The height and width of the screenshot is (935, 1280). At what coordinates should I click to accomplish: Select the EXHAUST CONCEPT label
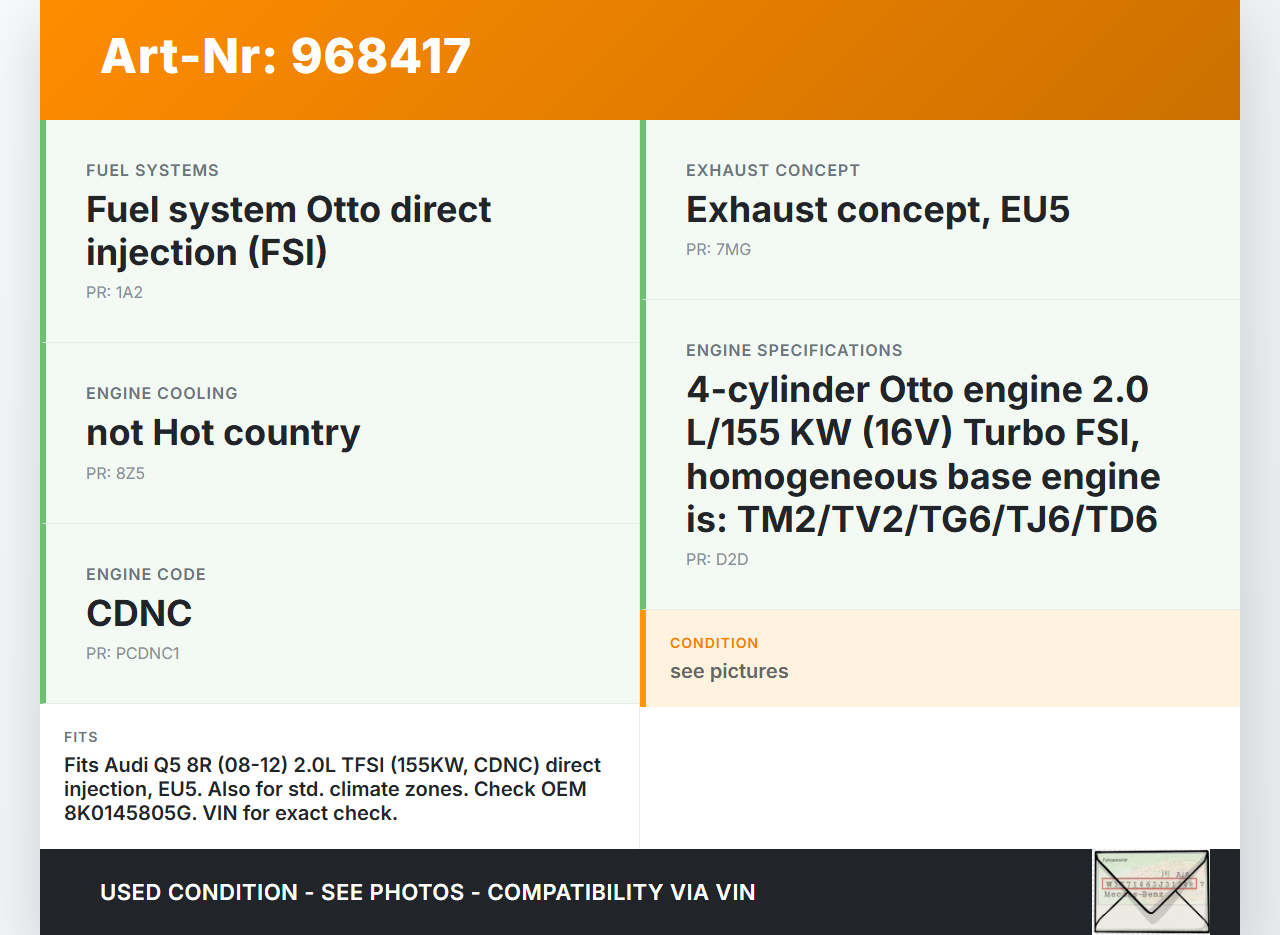772,170
